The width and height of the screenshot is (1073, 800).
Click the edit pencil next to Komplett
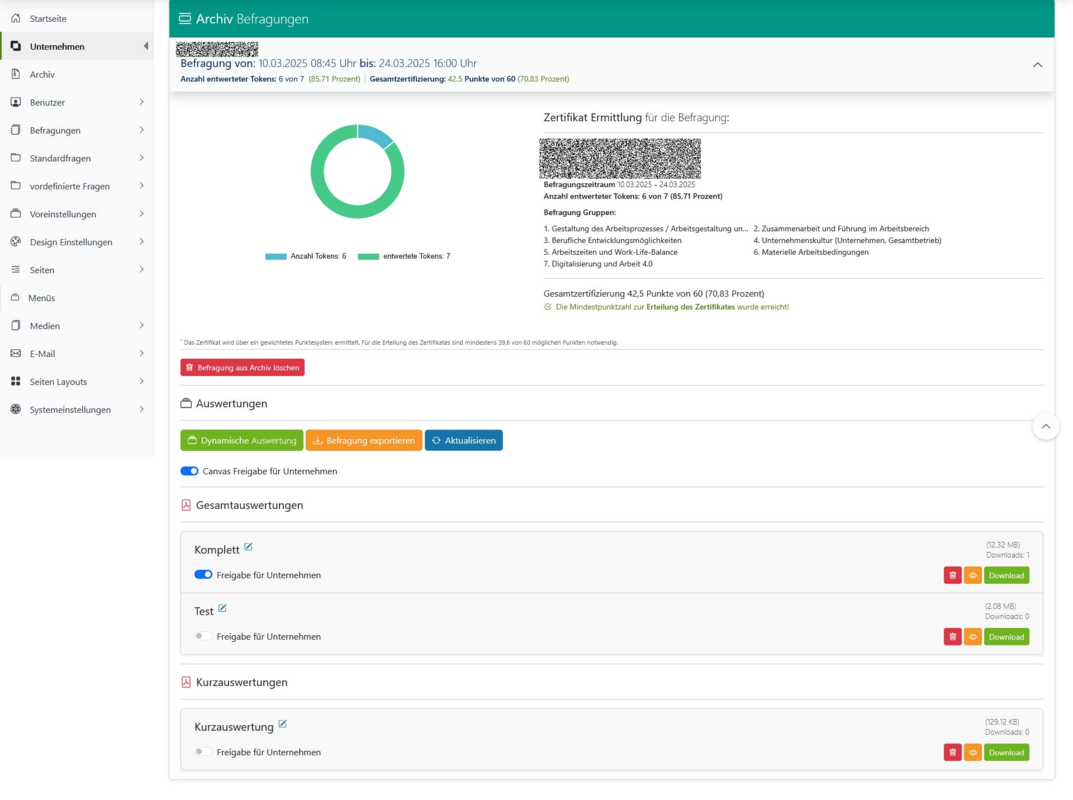click(248, 547)
